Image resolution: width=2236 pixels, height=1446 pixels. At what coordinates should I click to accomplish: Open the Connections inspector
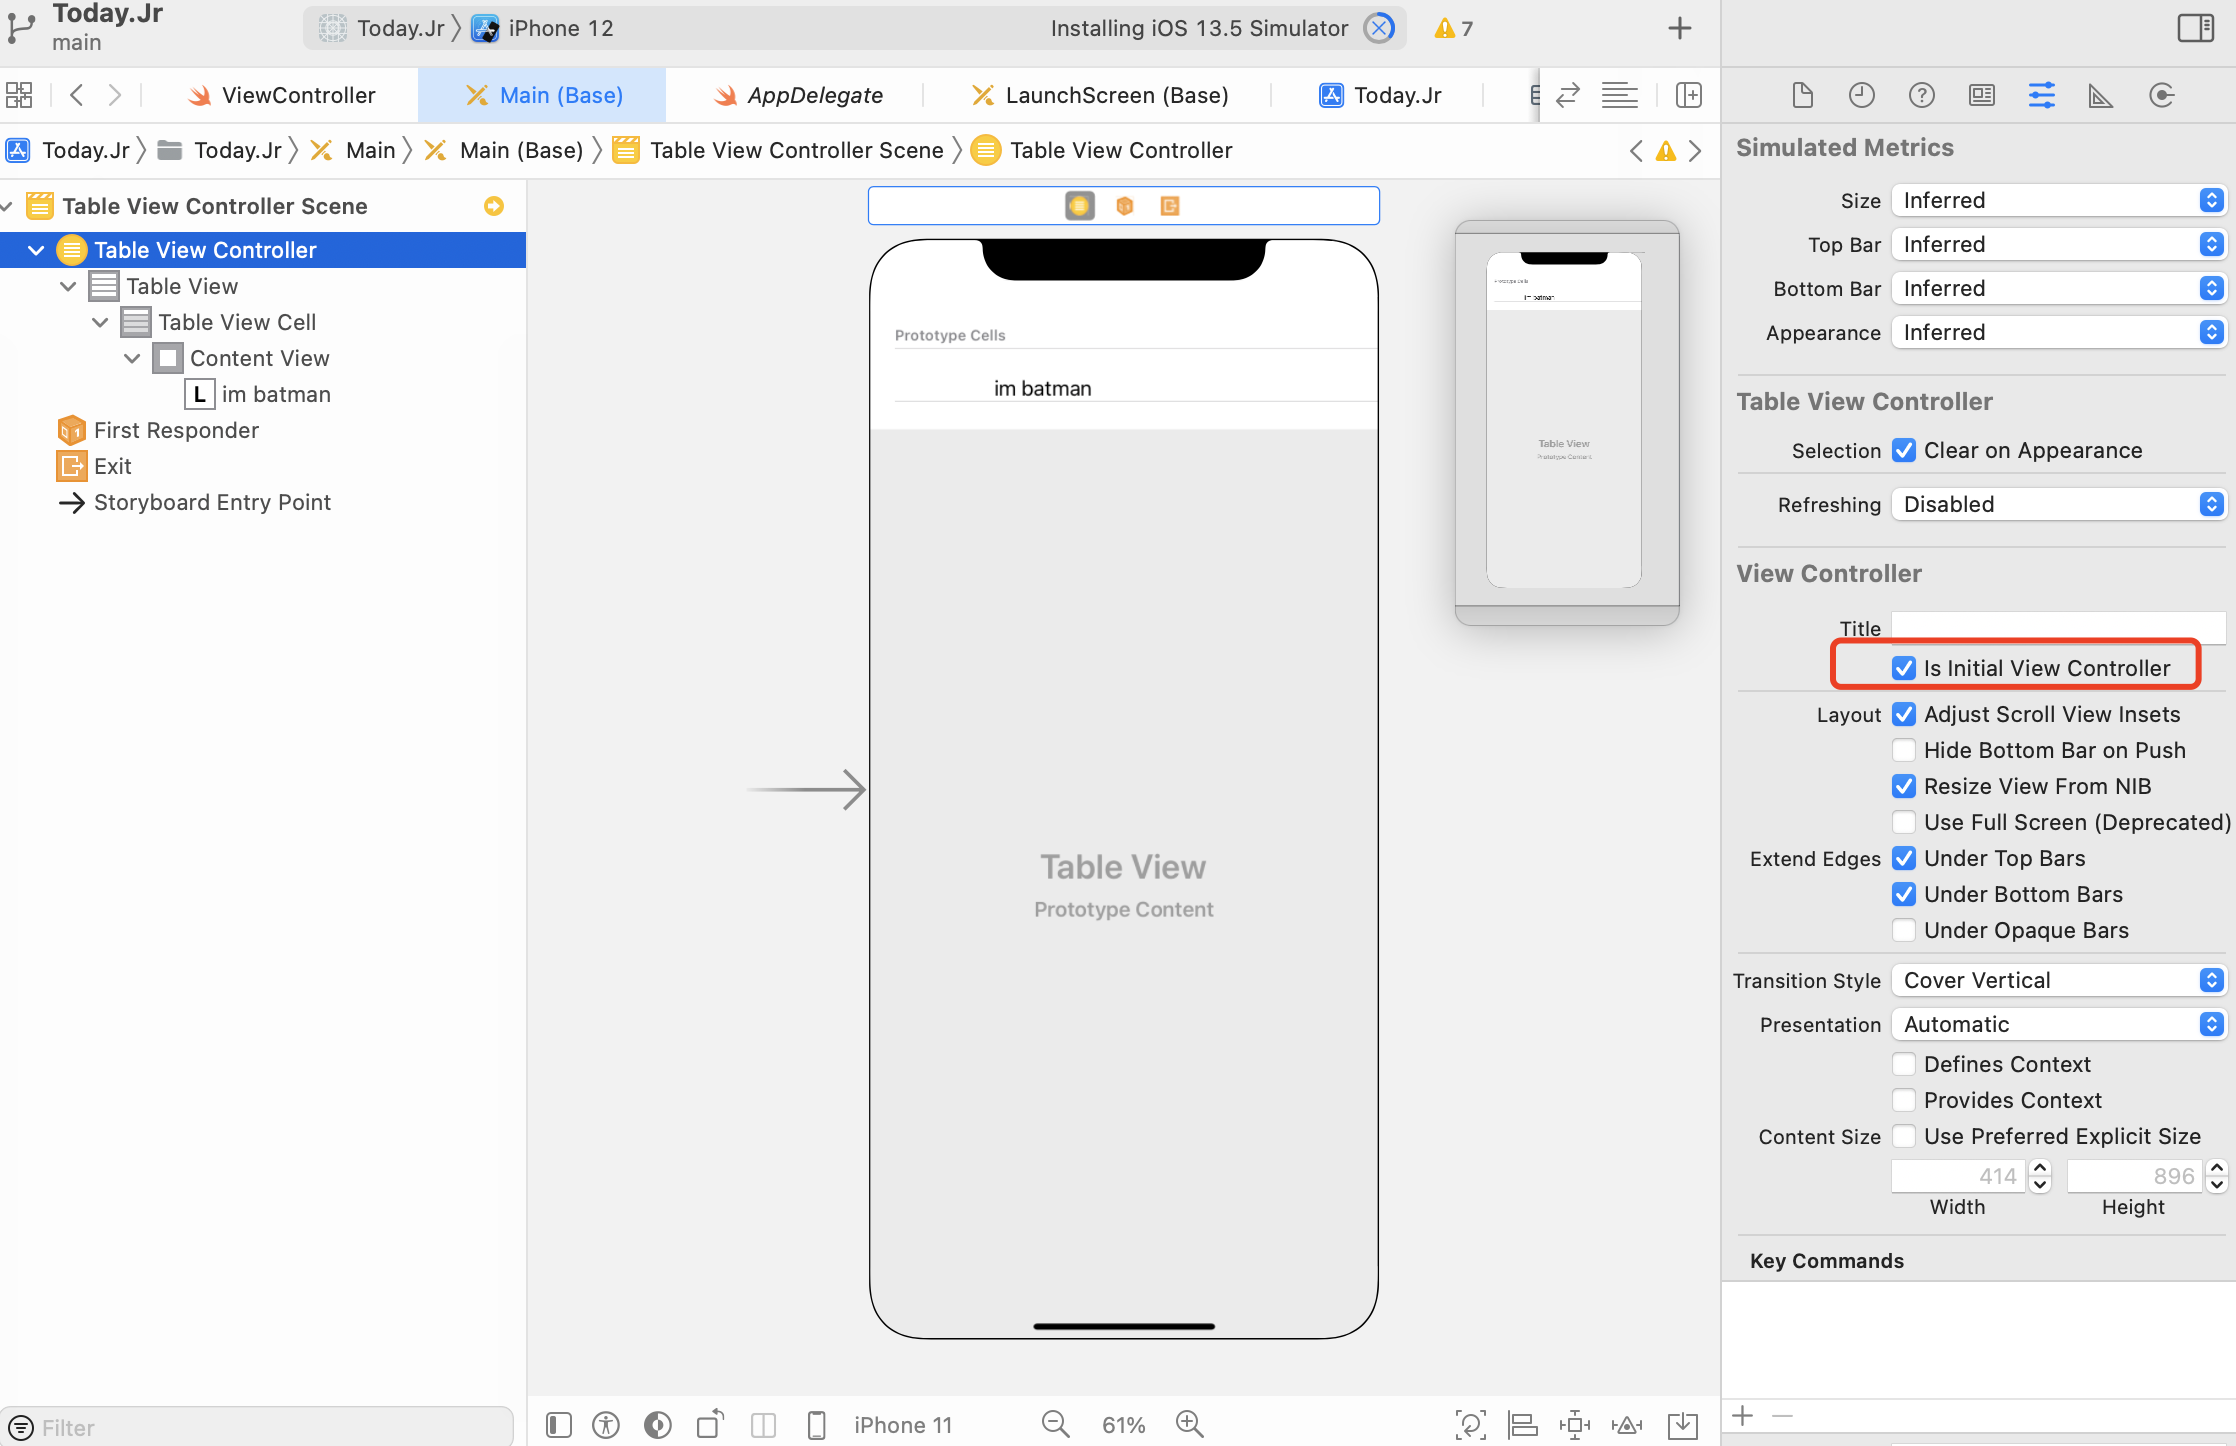point(2162,95)
